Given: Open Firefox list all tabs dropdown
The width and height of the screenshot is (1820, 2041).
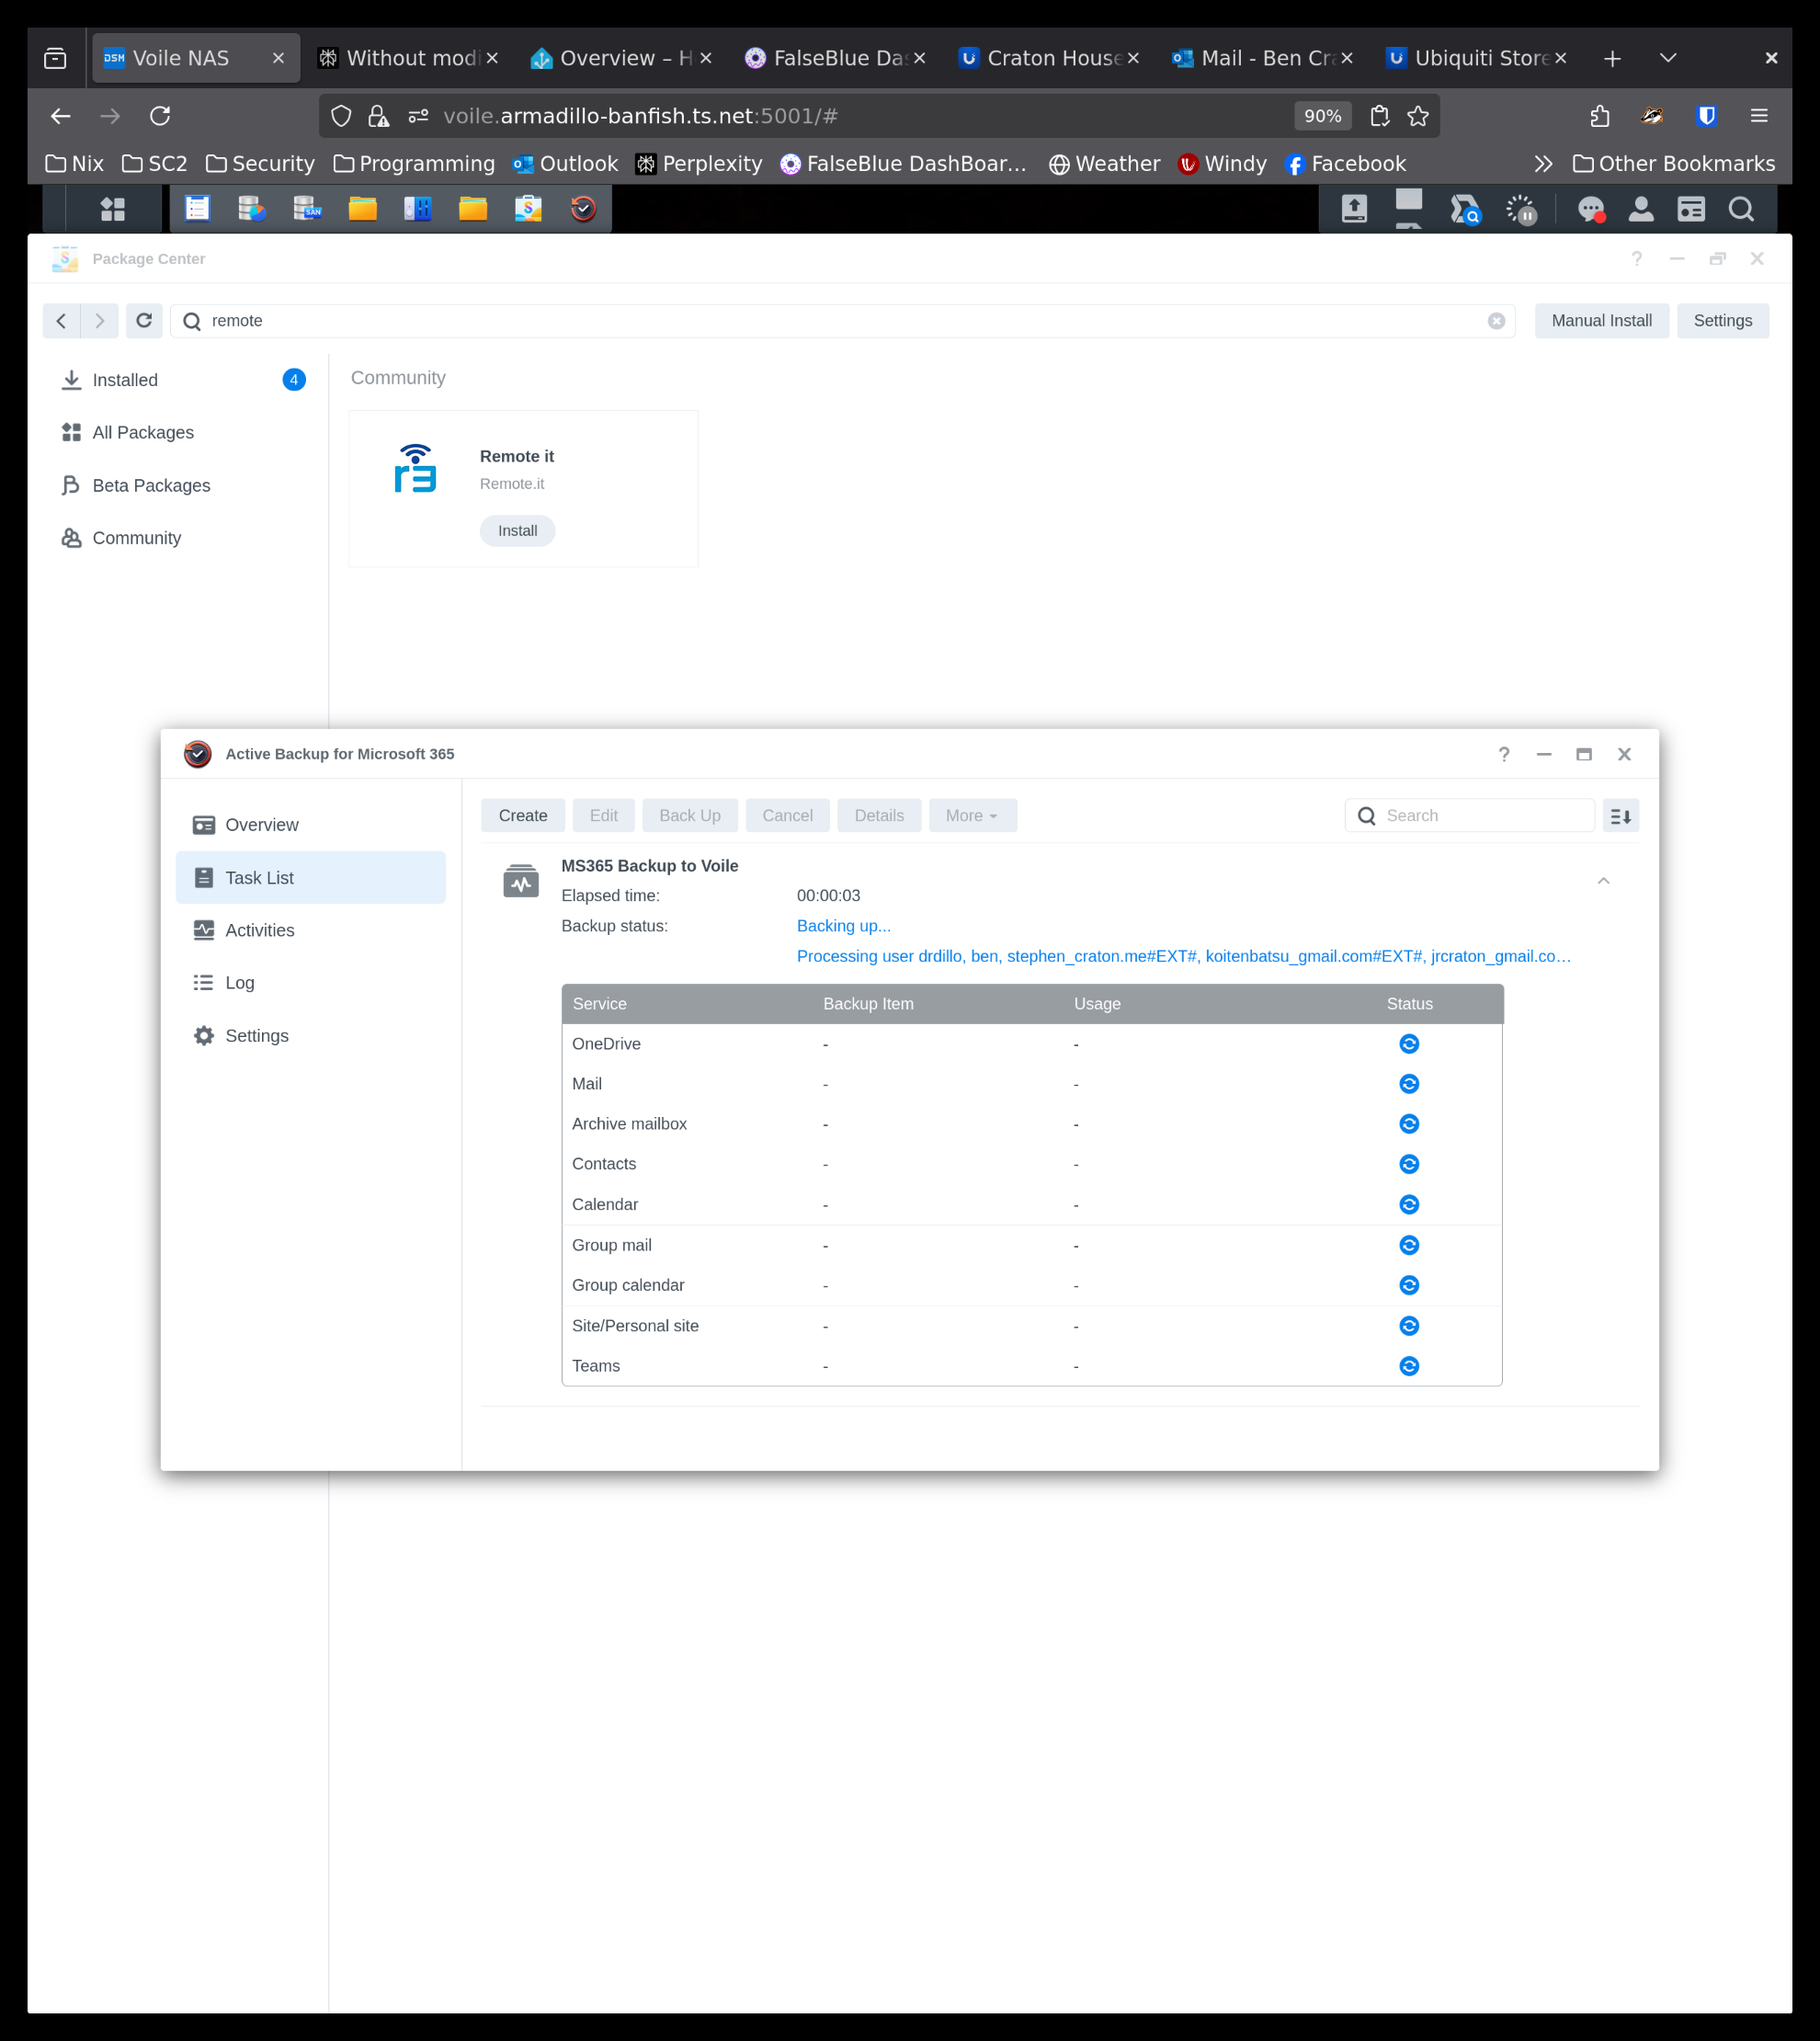Looking at the screenshot, I should click(x=1668, y=58).
